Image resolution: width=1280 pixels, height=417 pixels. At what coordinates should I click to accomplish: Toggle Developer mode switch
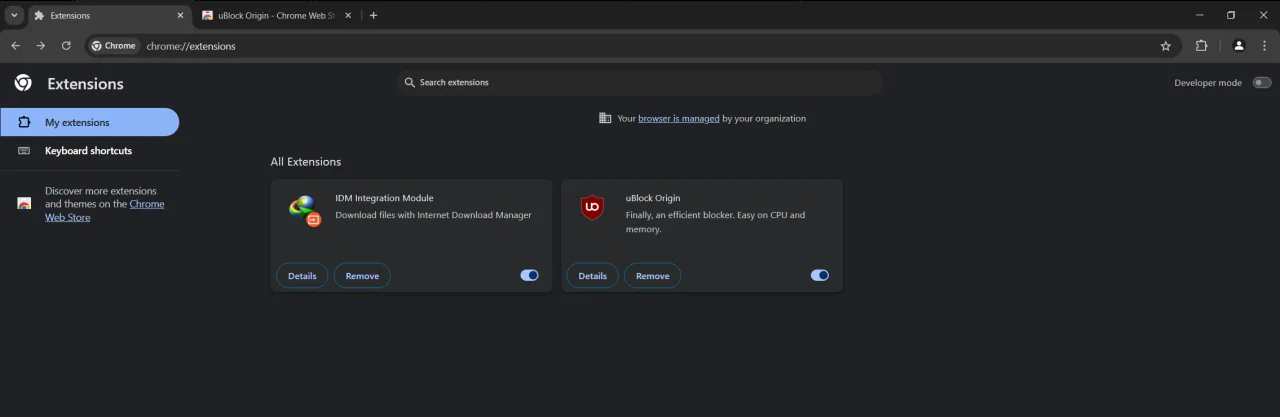[x=1262, y=83]
